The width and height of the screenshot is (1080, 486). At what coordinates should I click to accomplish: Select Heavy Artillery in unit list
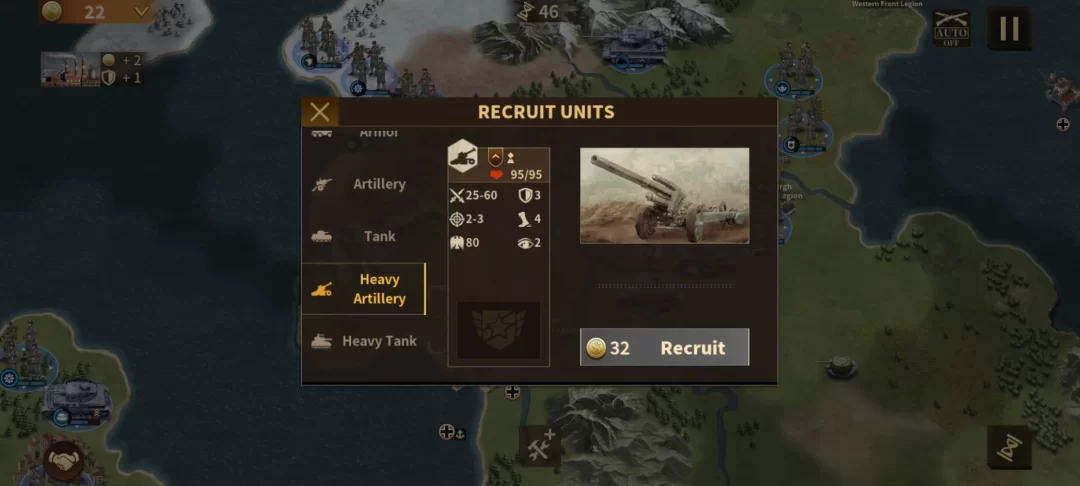pos(364,289)
